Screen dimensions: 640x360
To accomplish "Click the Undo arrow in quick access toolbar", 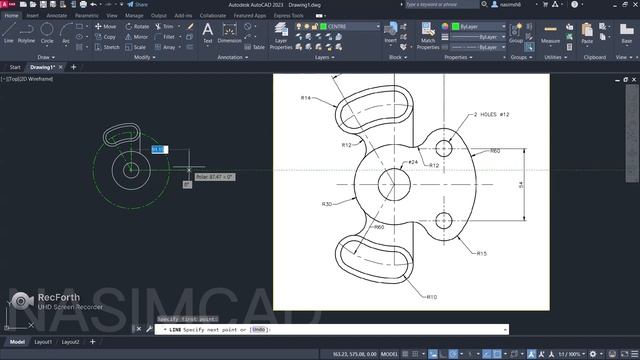I will [x=93, y=4].
